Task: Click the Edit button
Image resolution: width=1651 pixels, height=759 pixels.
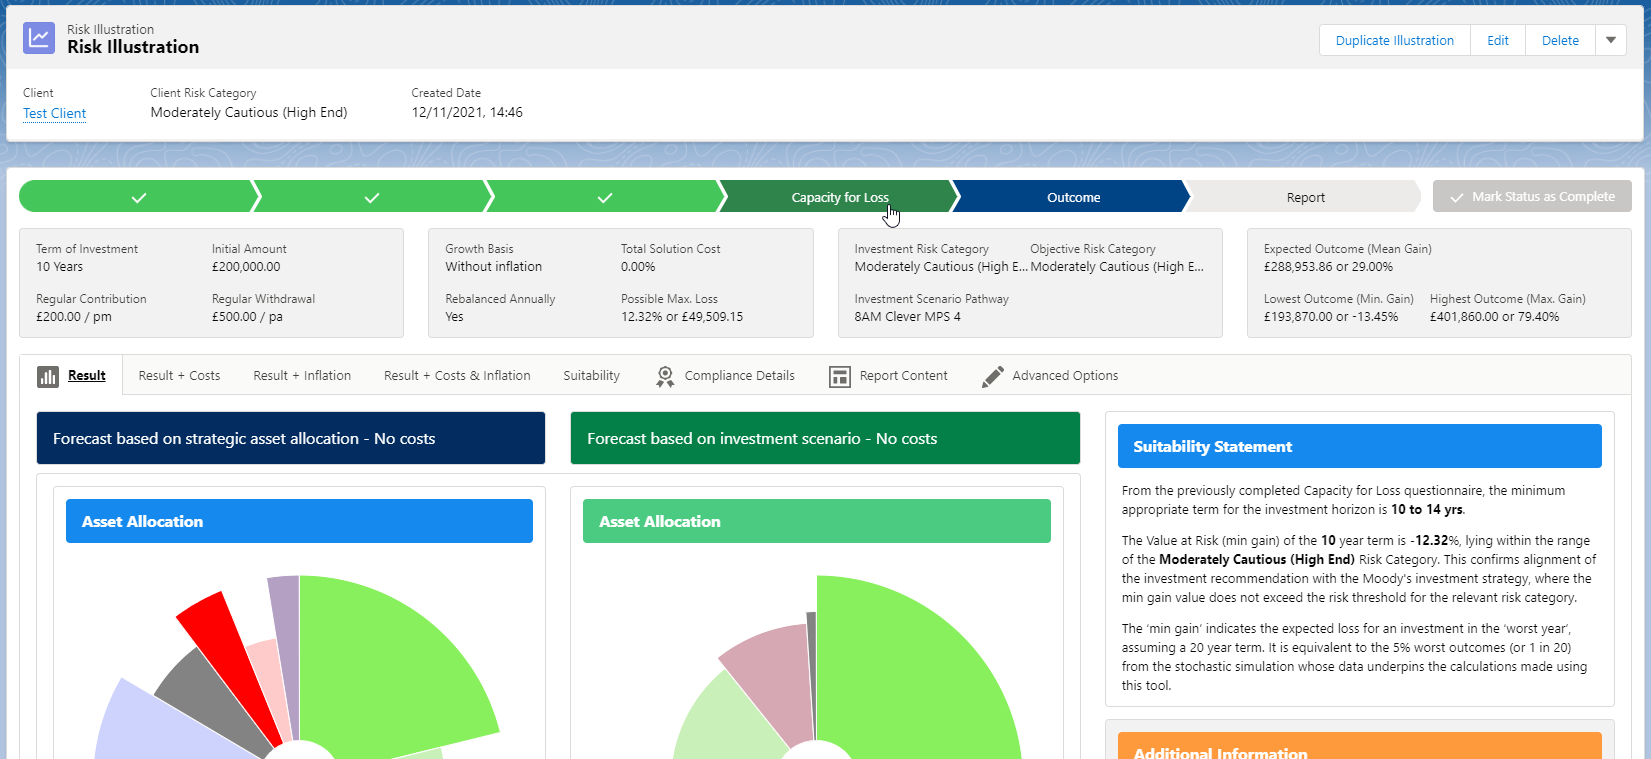Action: point(1498,40)
